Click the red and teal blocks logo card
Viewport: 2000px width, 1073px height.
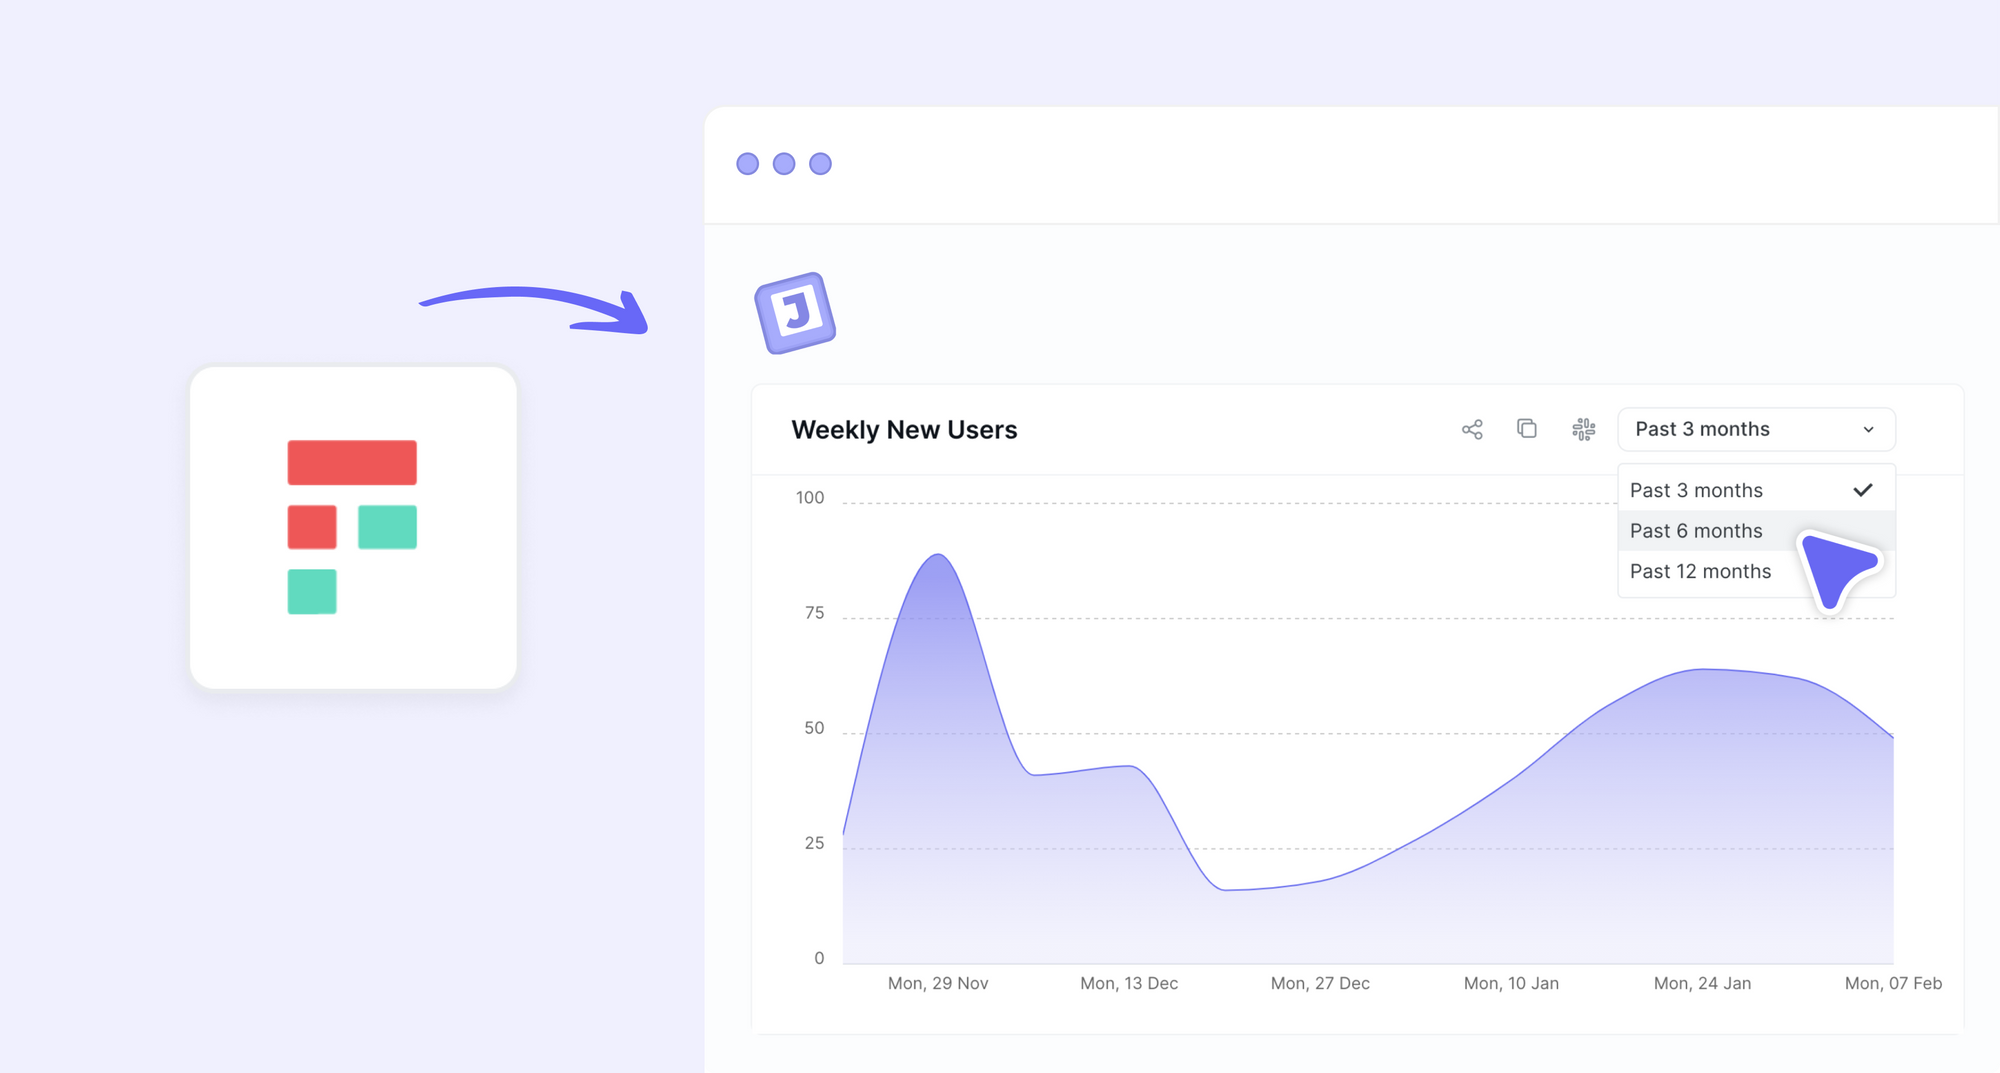pos(353,528)
